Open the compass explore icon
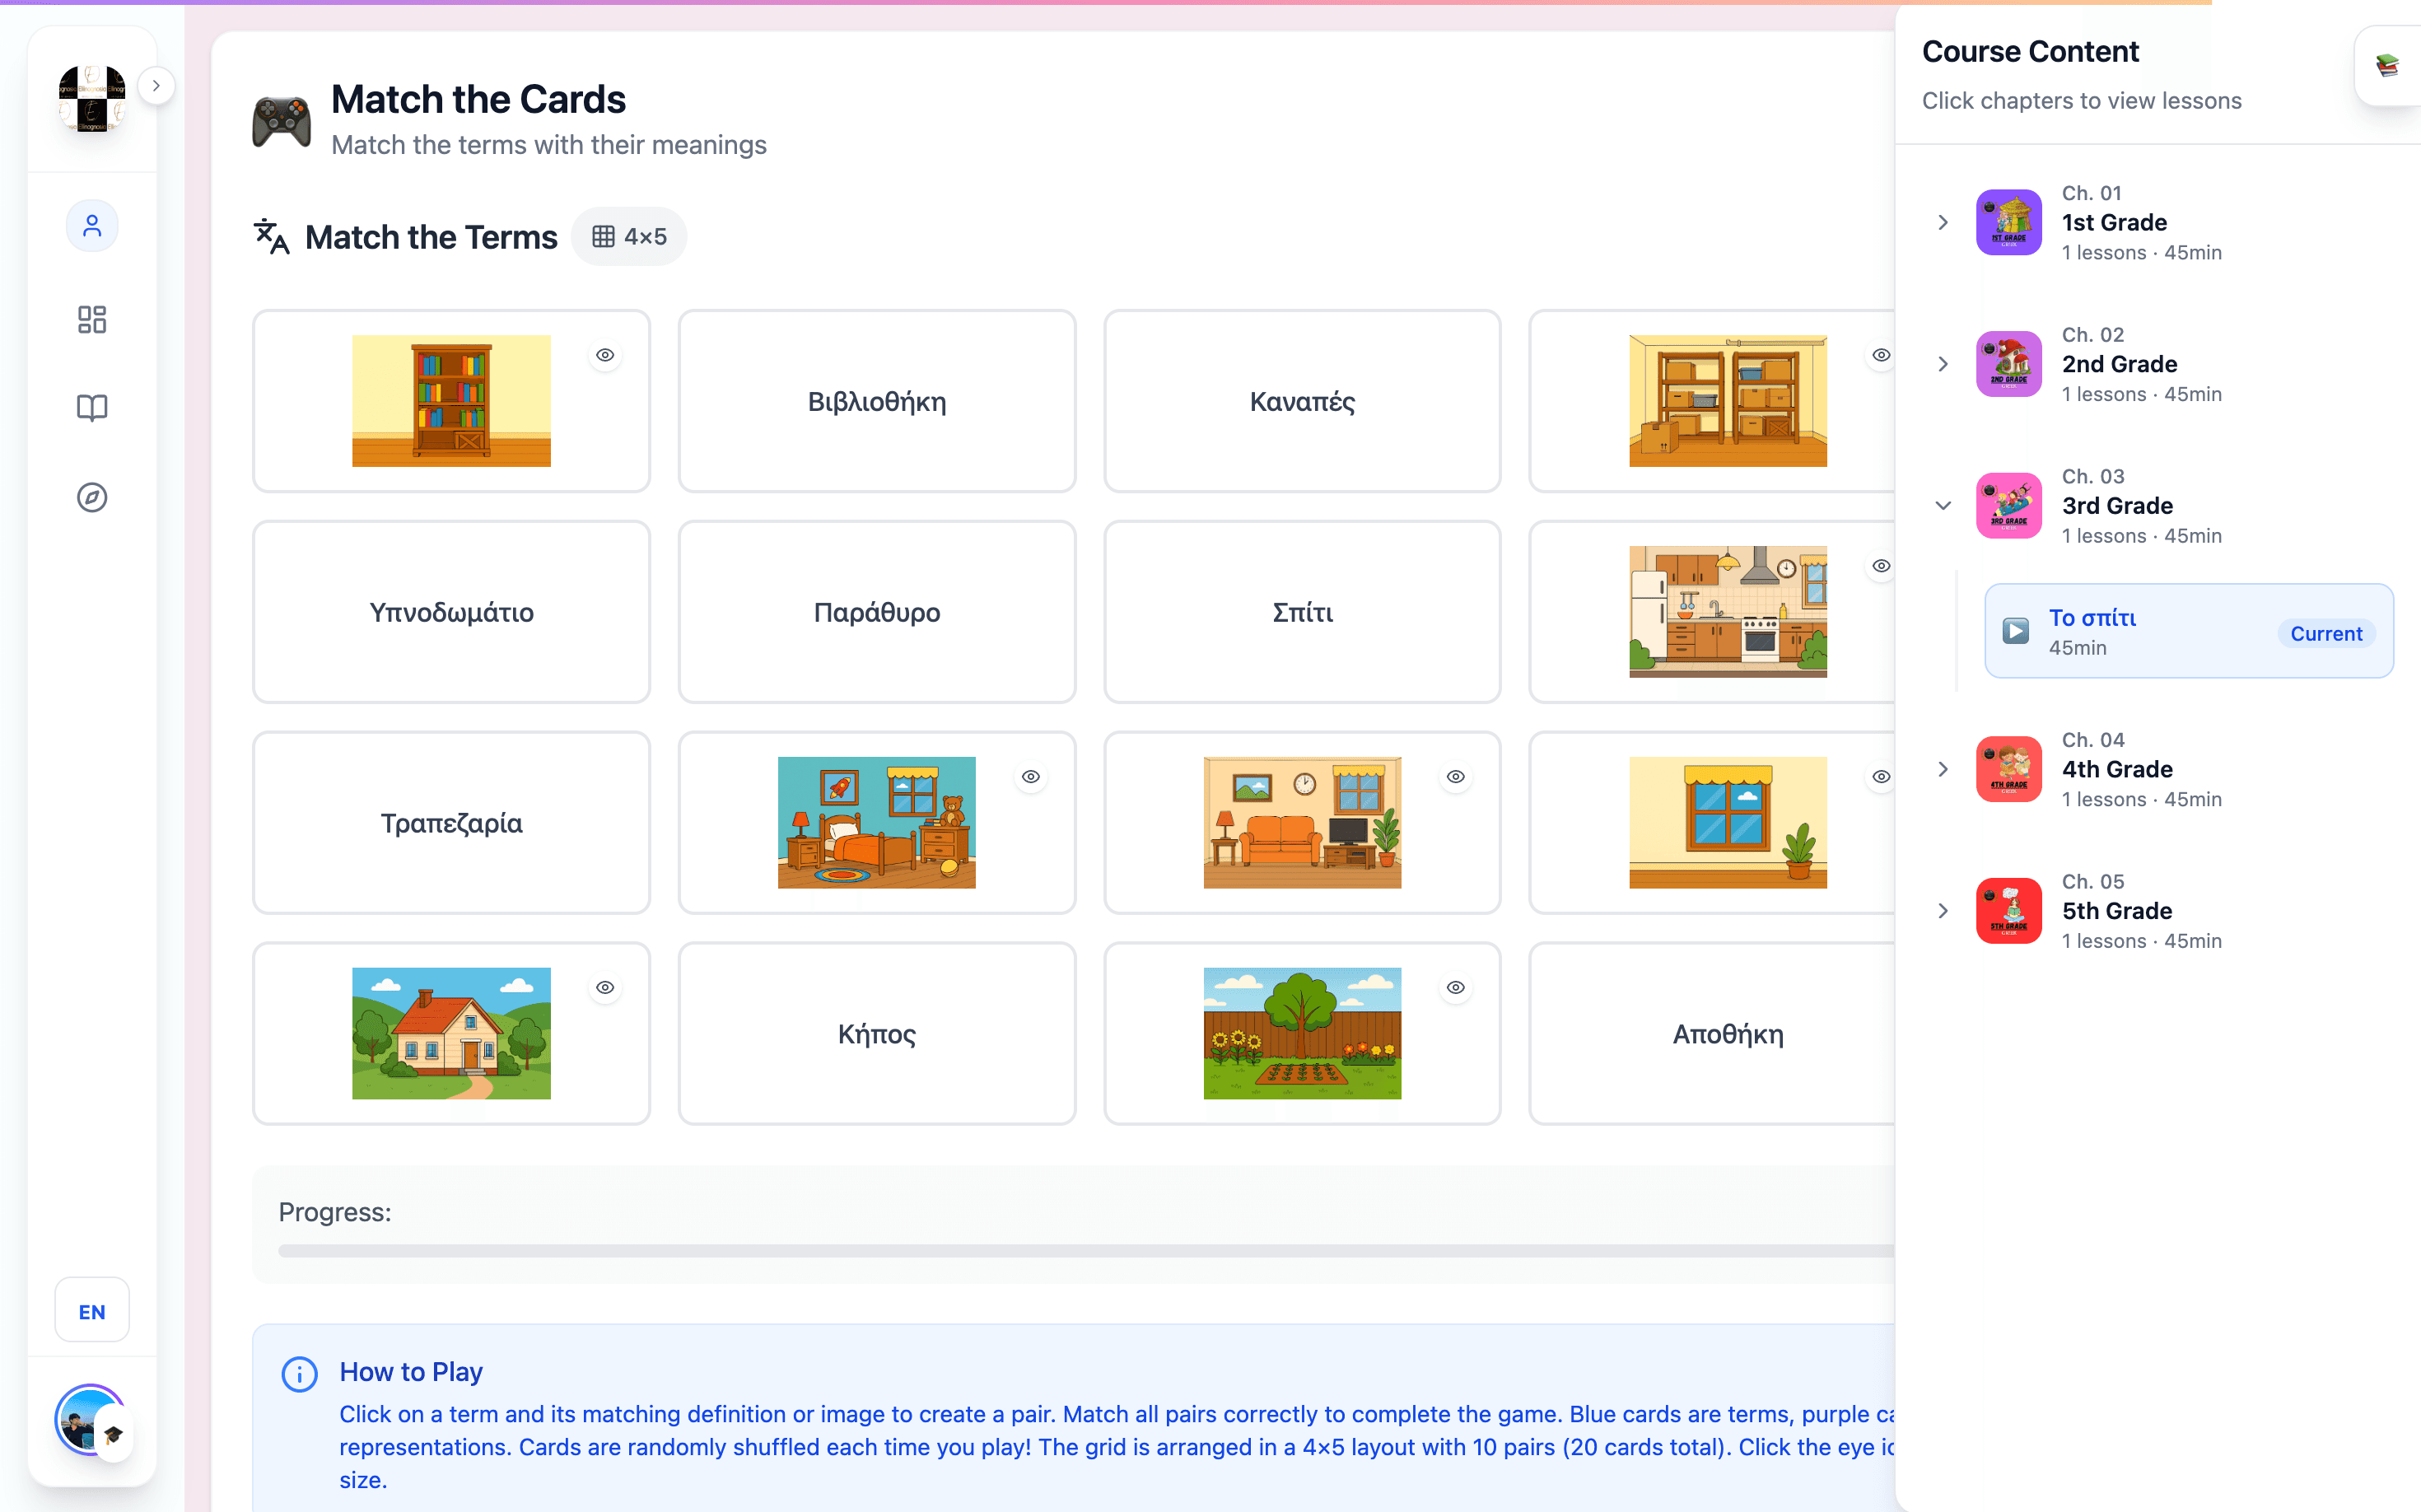 pos(92,497)
